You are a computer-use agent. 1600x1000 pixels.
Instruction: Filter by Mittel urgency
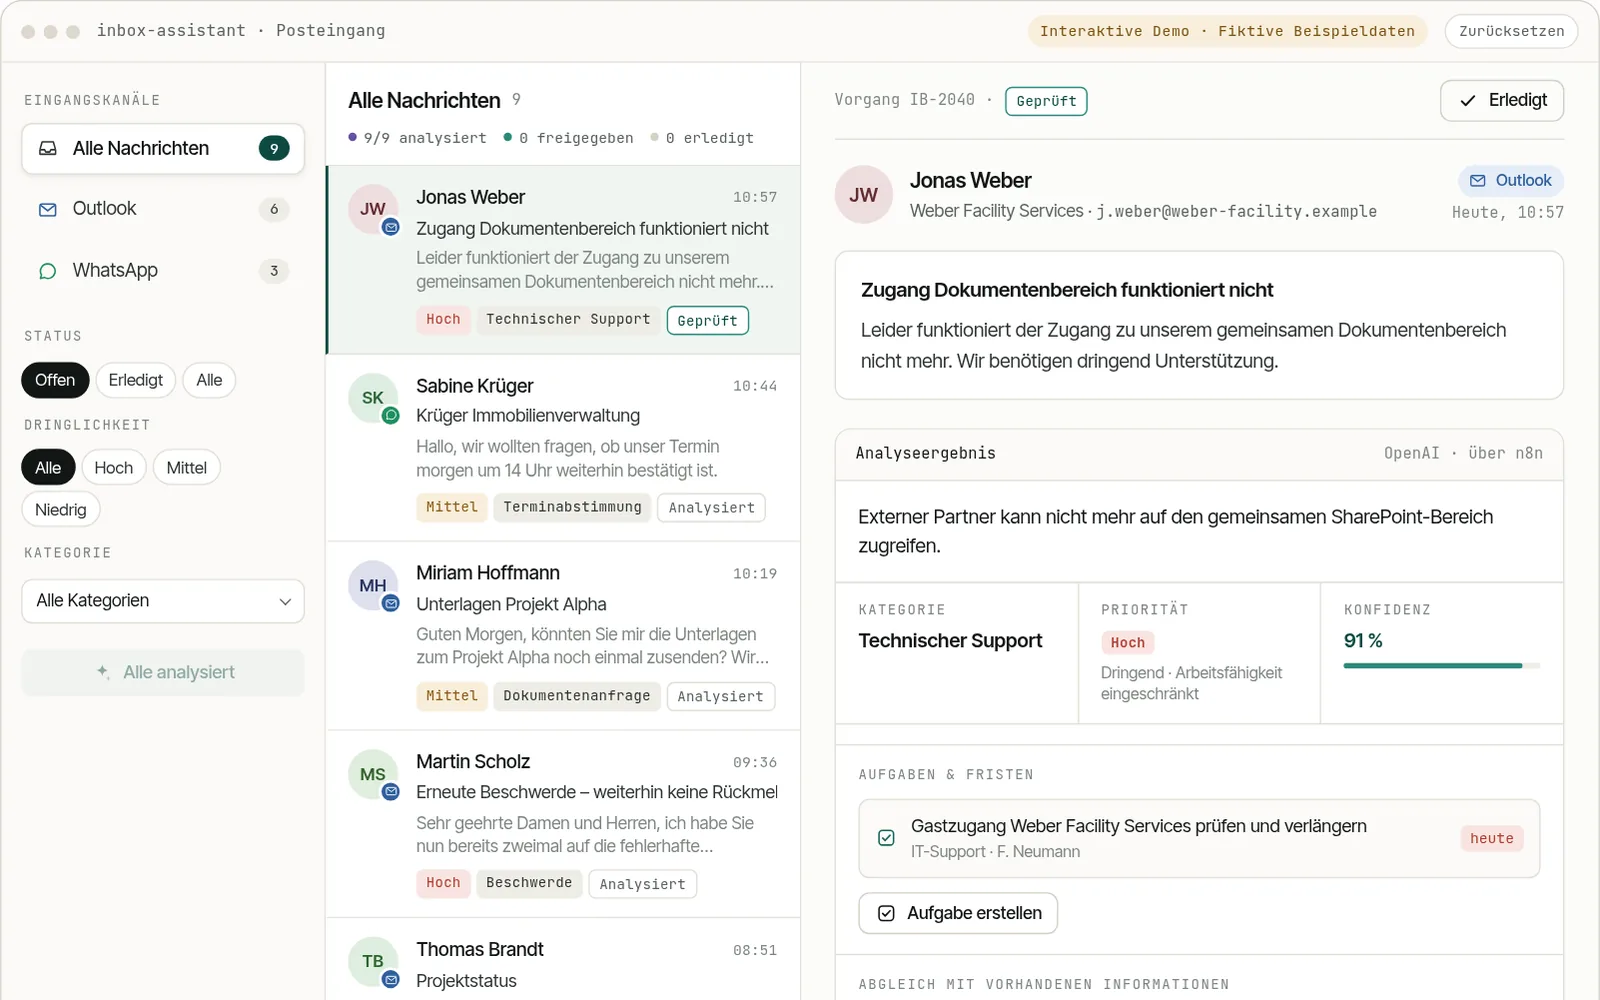click(x=187, y=468)
